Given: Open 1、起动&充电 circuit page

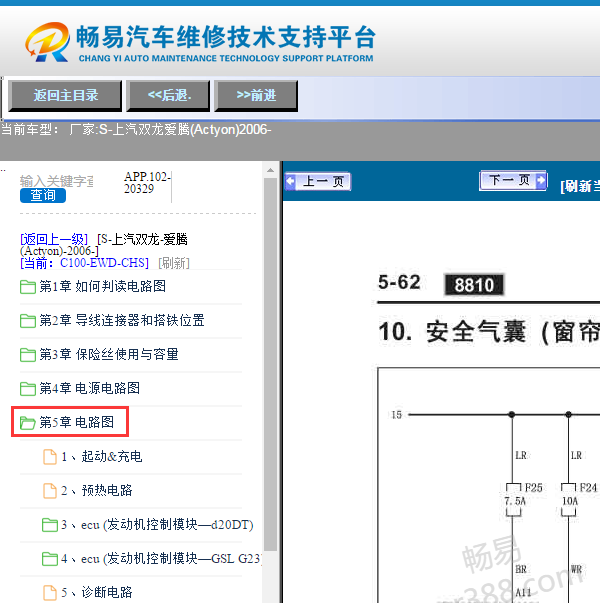Looking at the screenshot, I should point(102,456).
